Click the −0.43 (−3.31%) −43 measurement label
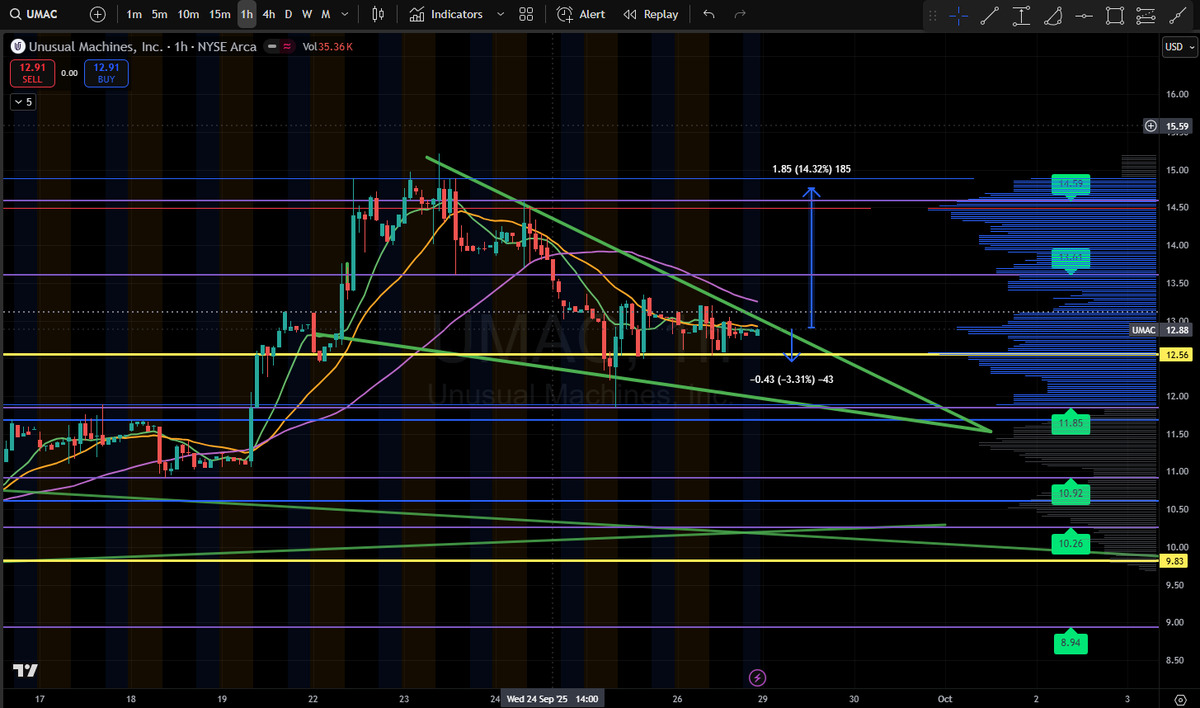The width and height of the screenshot is (1200, 708). (792, 379)
